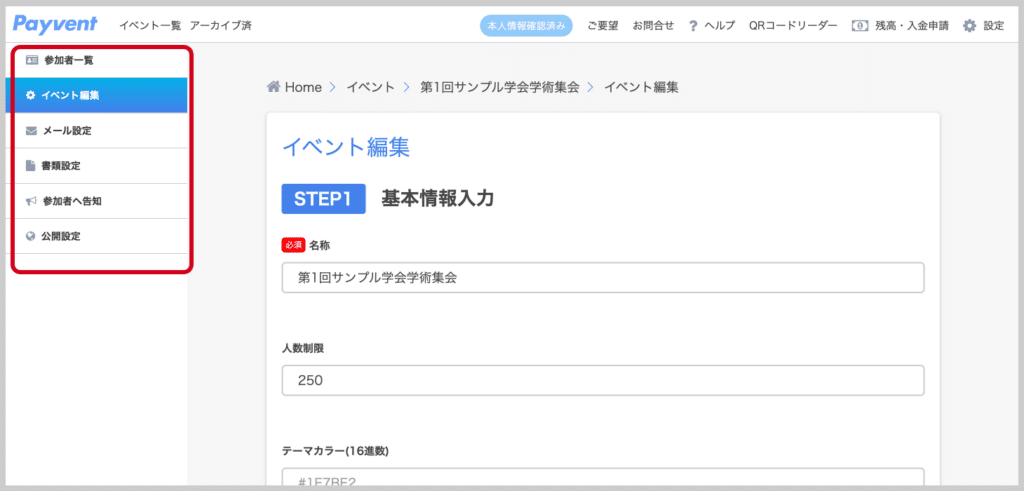This screenshot has width=1024, height=491.
Task: Click the document icon for 書類設定
Action: pos(31,166)
